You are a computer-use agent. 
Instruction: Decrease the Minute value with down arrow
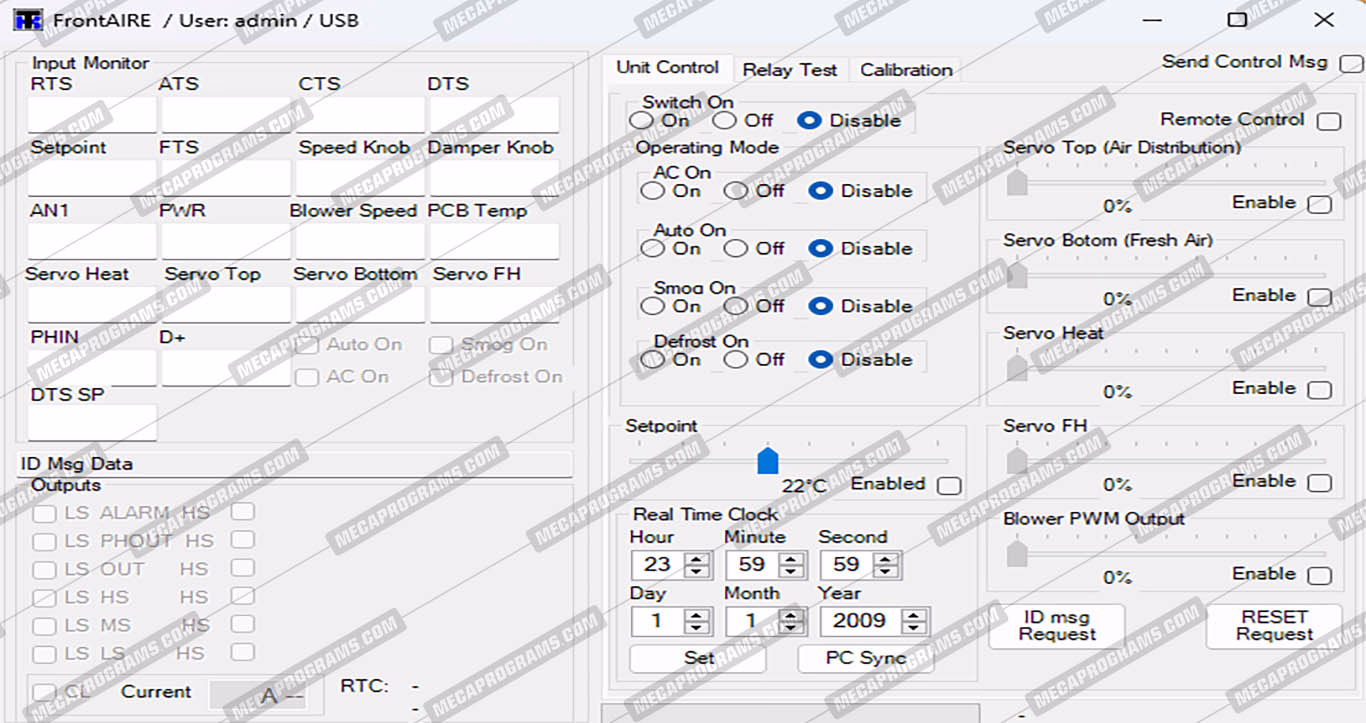coord(792,571)
